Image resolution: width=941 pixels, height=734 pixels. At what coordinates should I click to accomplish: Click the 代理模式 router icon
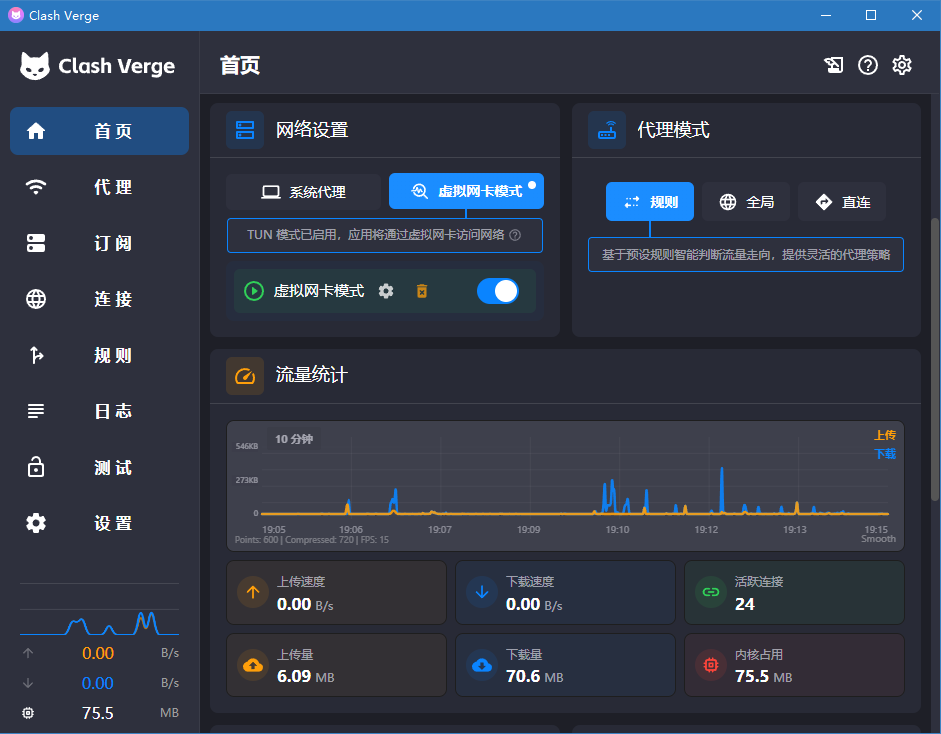[x=607, y=130]
